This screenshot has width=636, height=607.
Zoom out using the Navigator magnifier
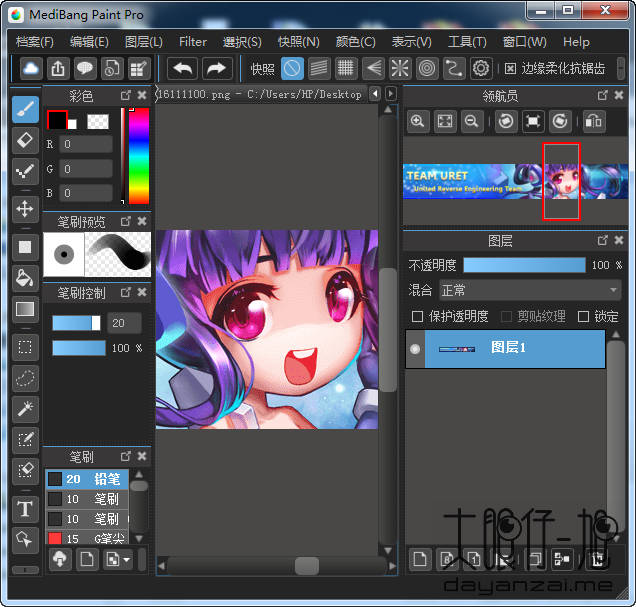tap(472, 121)
